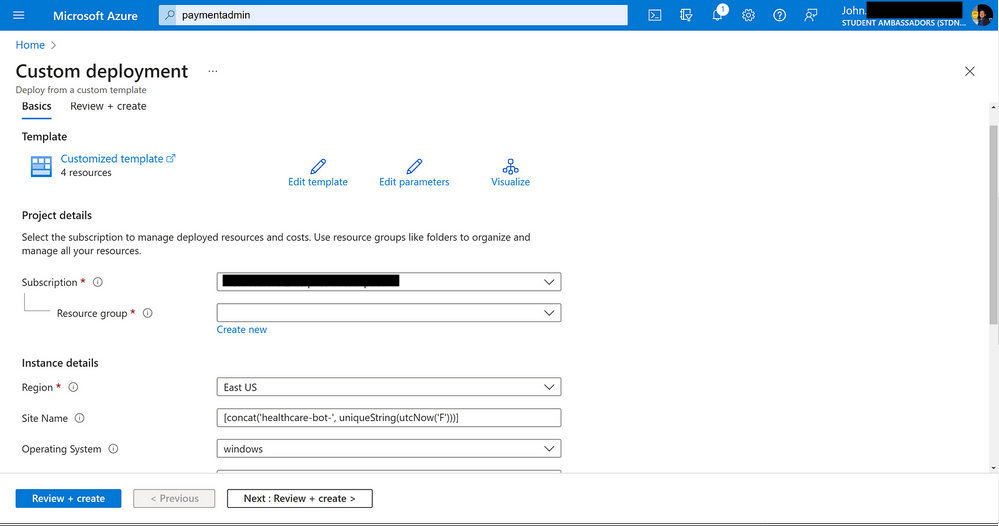Click the Edit parameters pencil icon
The height and width of the screenshot is (526, 999).
414,167
